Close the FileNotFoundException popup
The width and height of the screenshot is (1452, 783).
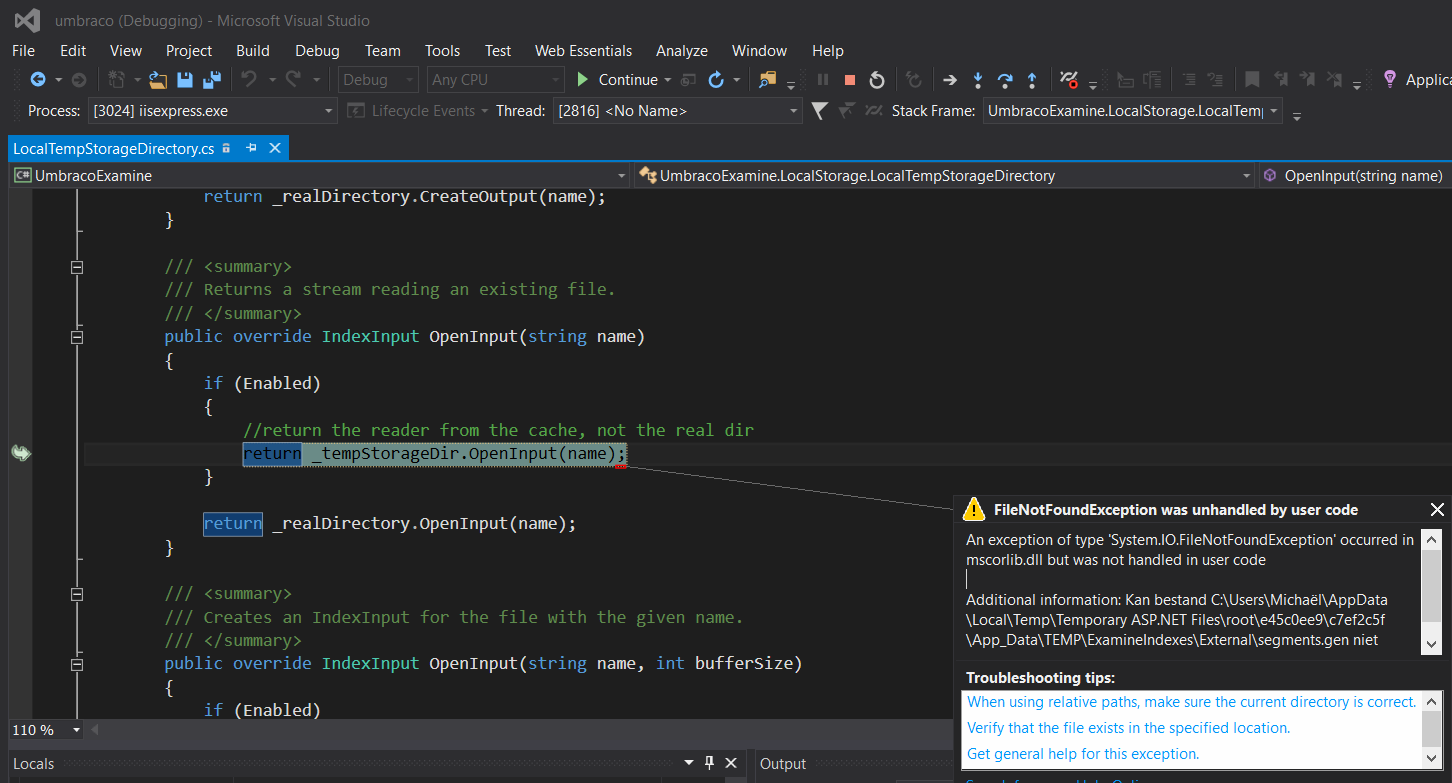click(1437, 509)
